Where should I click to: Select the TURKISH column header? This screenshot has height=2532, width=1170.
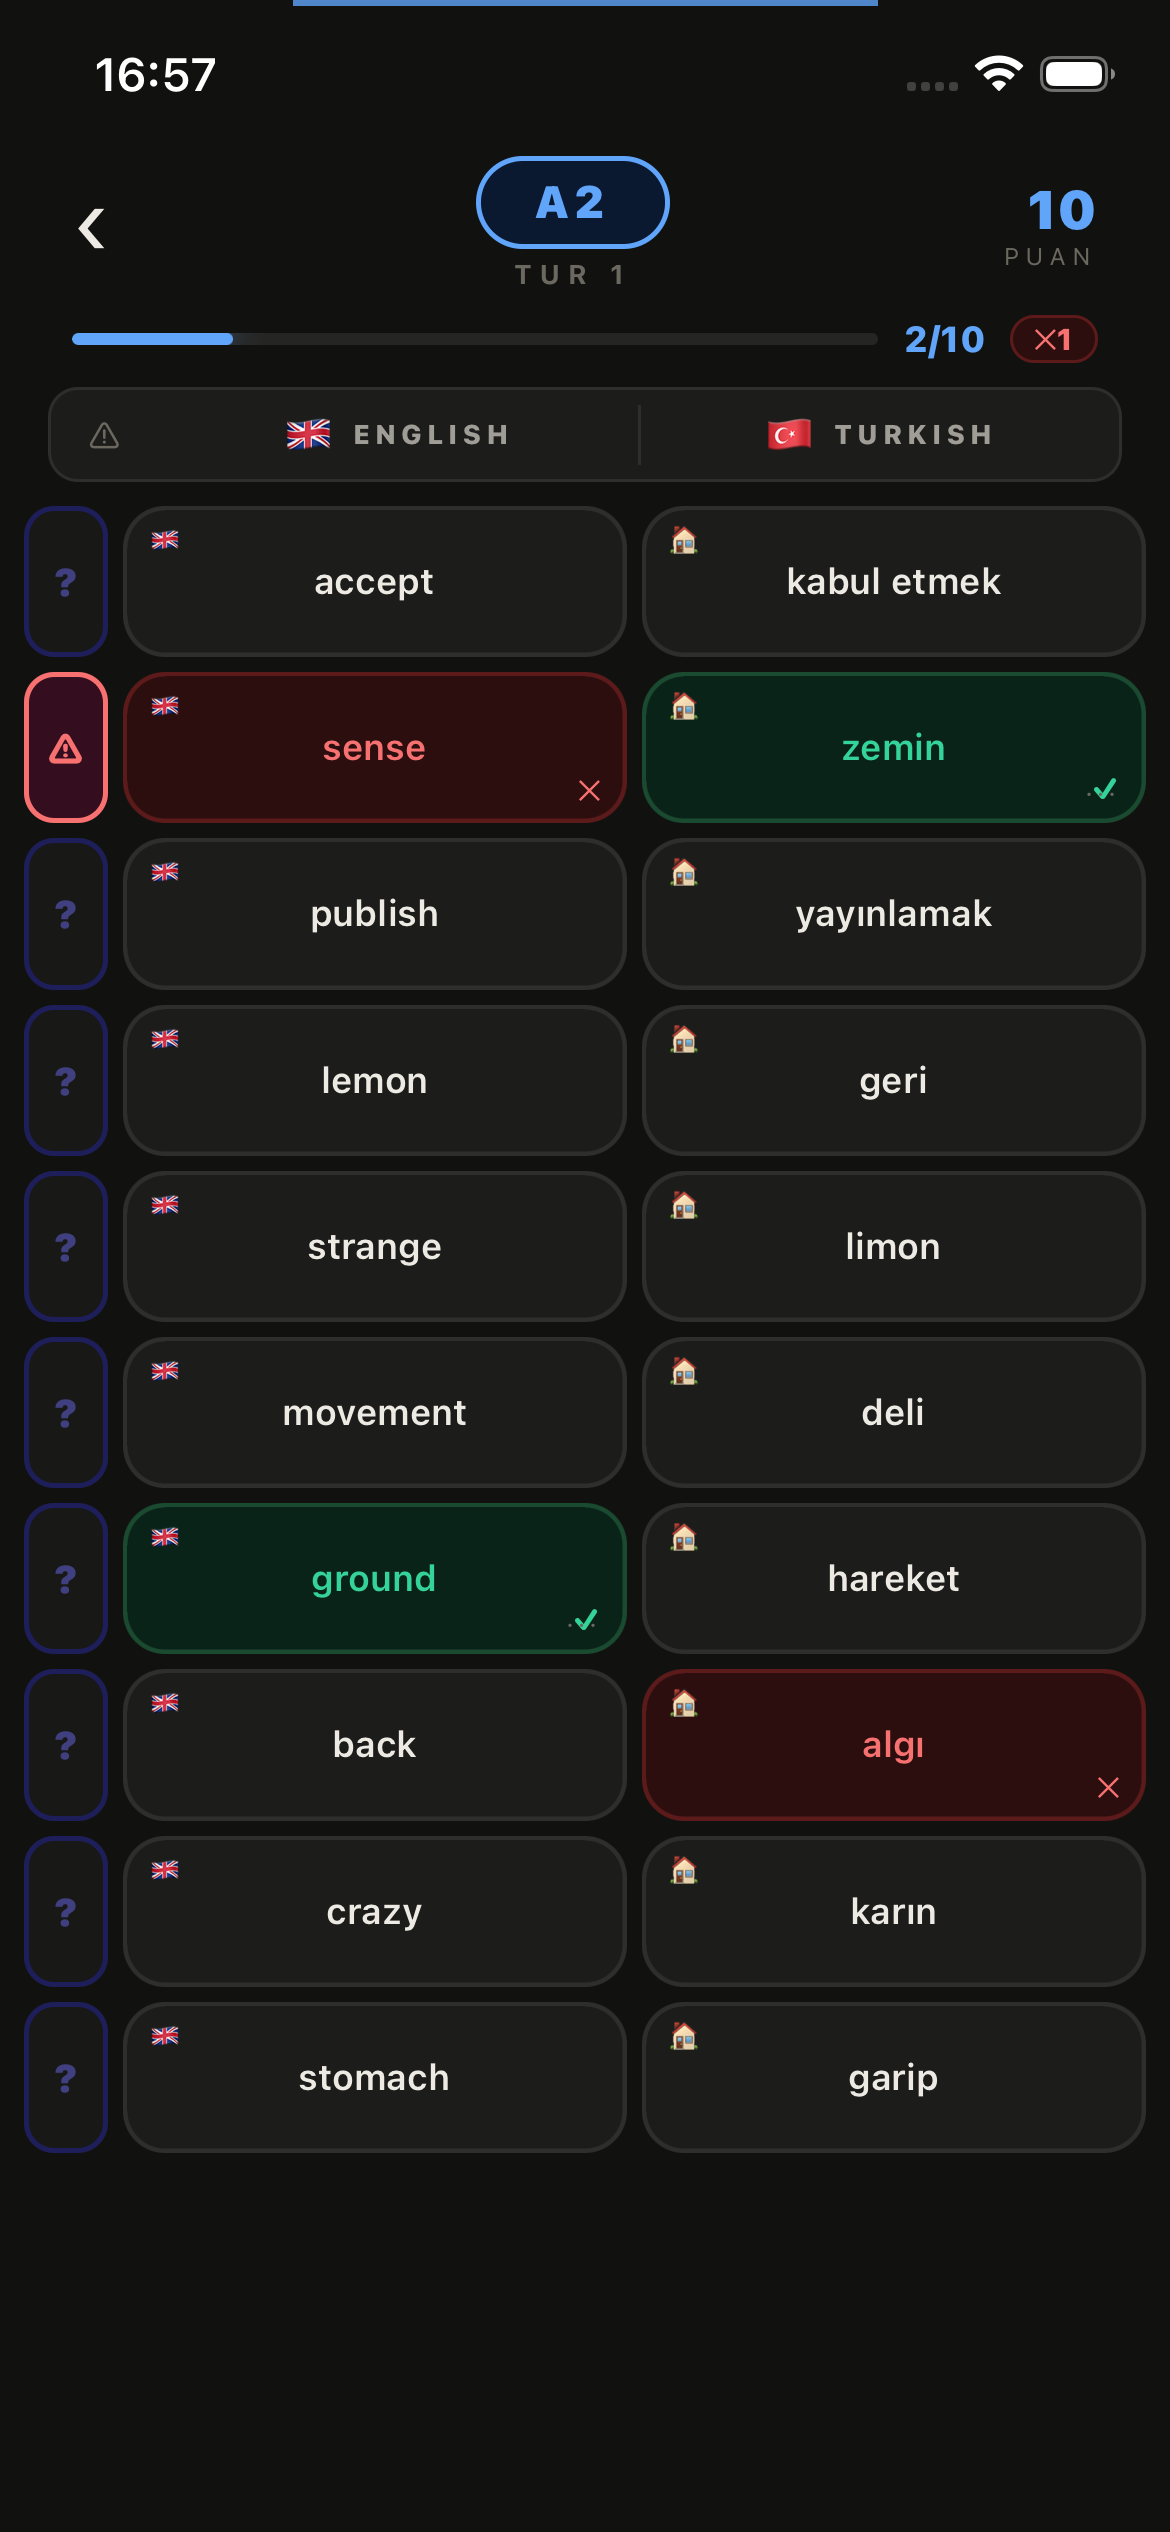pyautogui.click(x=881, y=434)
